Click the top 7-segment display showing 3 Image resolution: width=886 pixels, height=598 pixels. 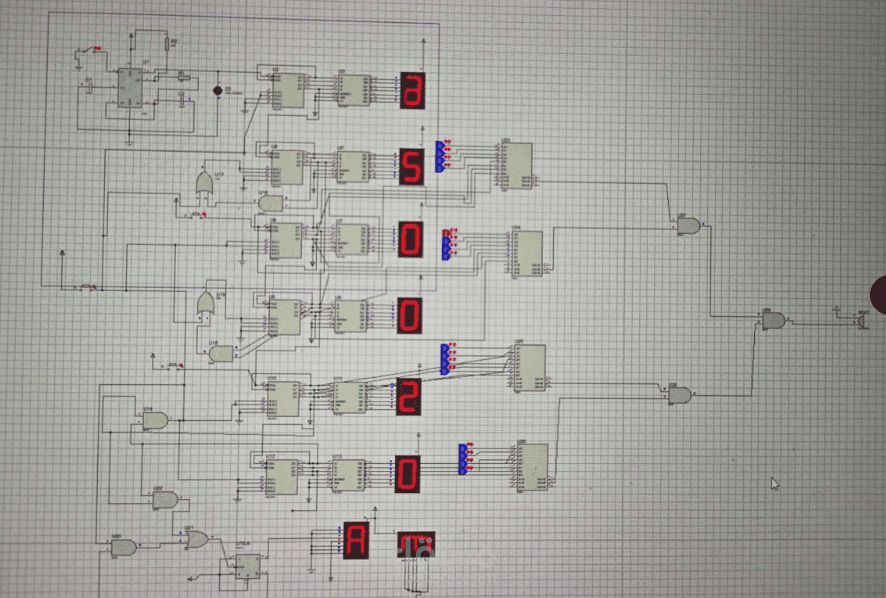tap(415, 90)
